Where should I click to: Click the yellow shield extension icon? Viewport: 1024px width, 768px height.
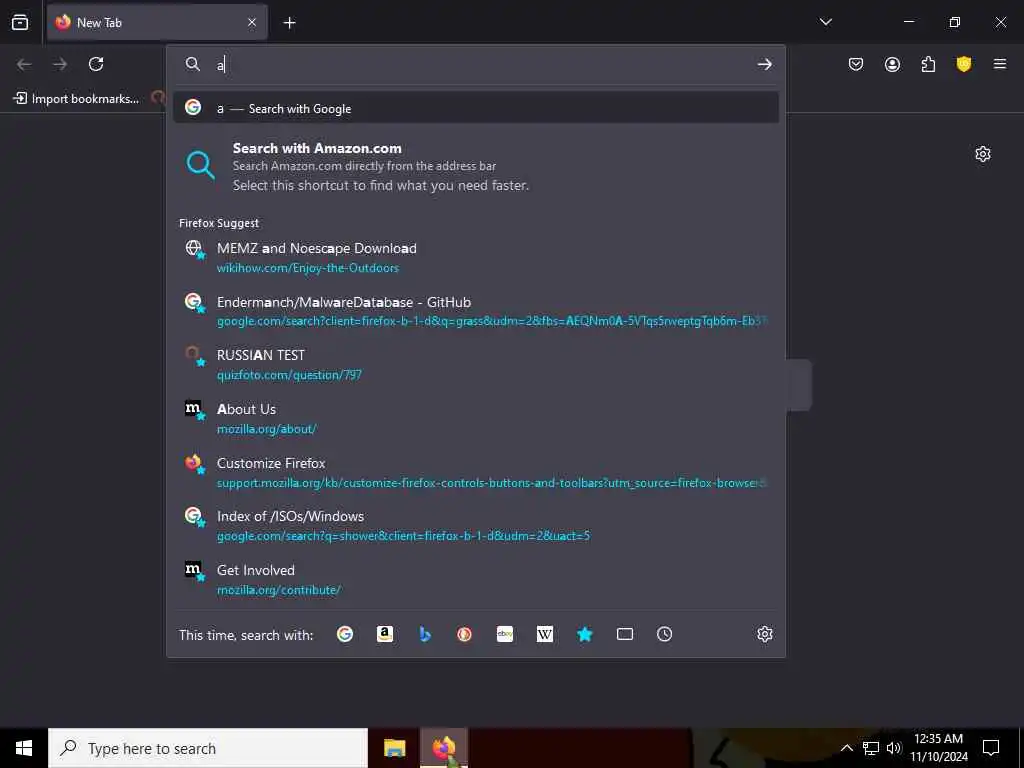[964, 64]
